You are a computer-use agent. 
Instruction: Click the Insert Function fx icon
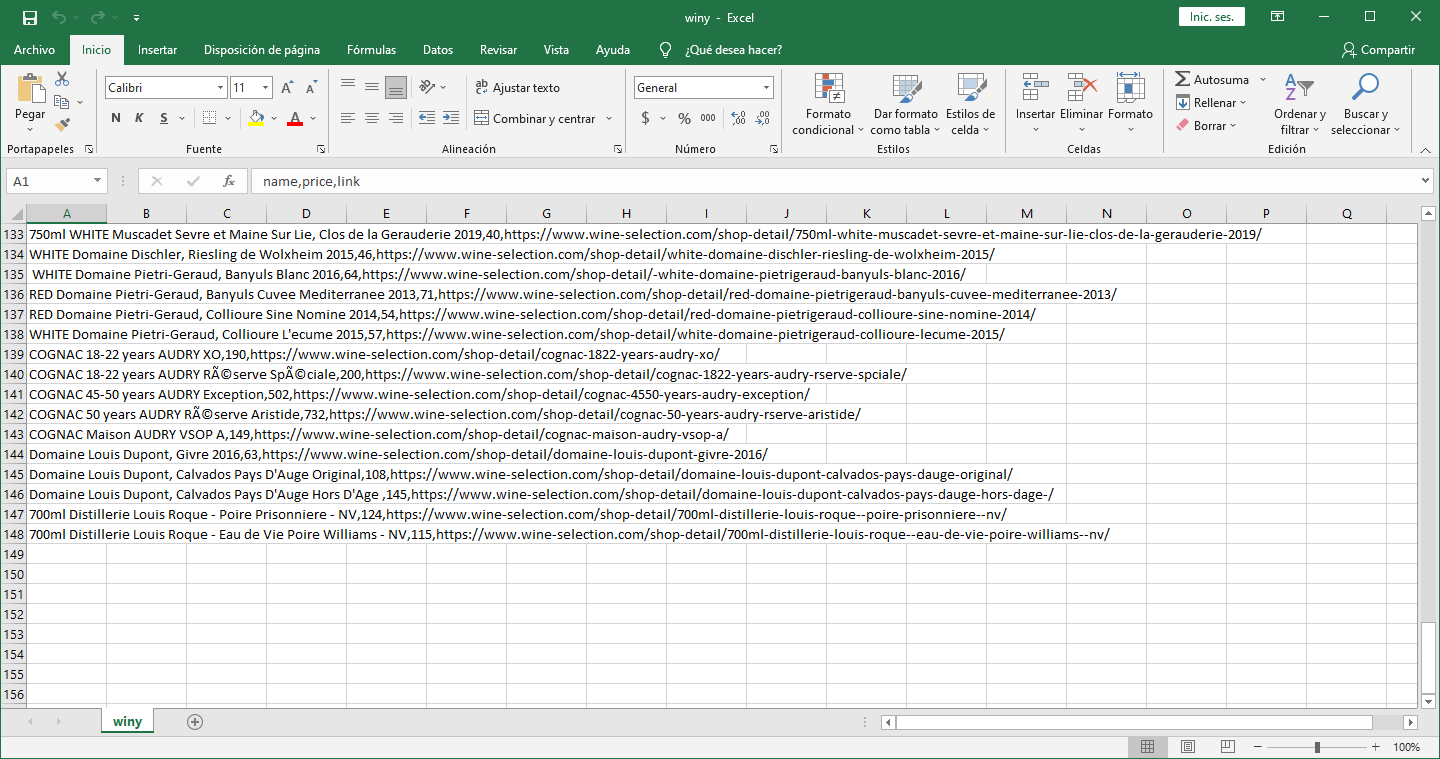pyautogui.click(x=229, y=181)
